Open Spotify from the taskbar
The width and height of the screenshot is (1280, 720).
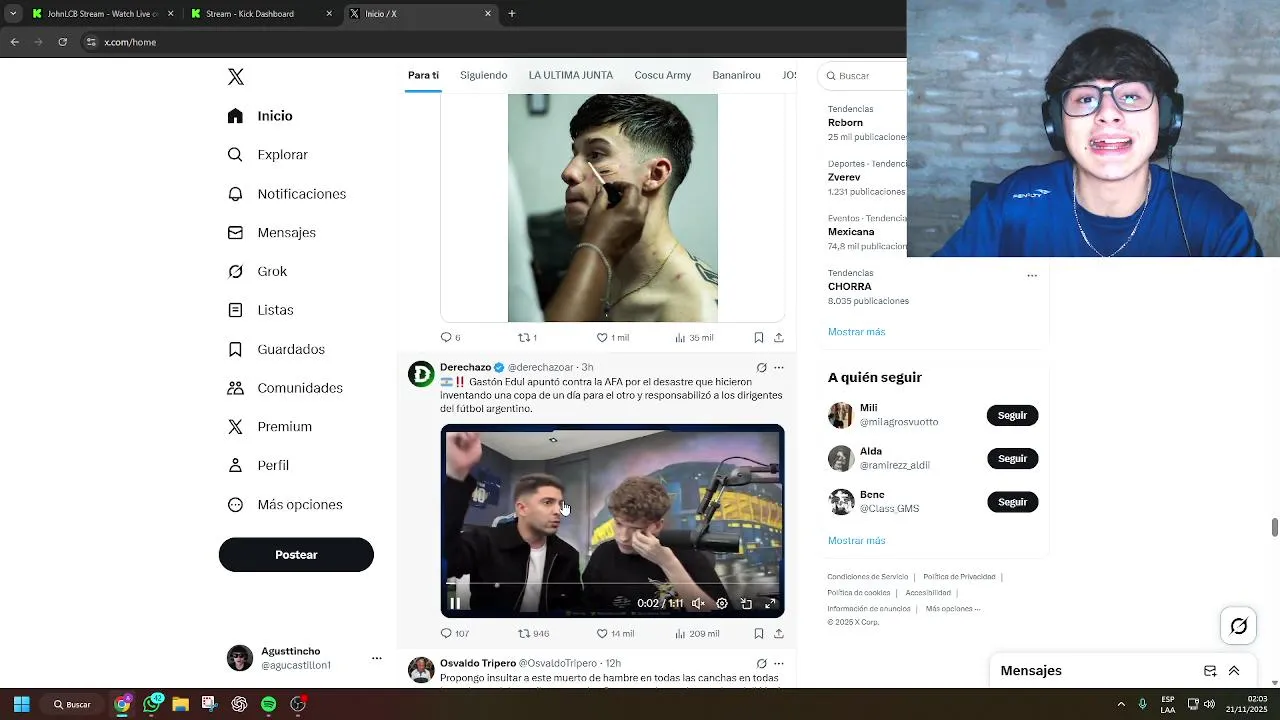(268, 704)
